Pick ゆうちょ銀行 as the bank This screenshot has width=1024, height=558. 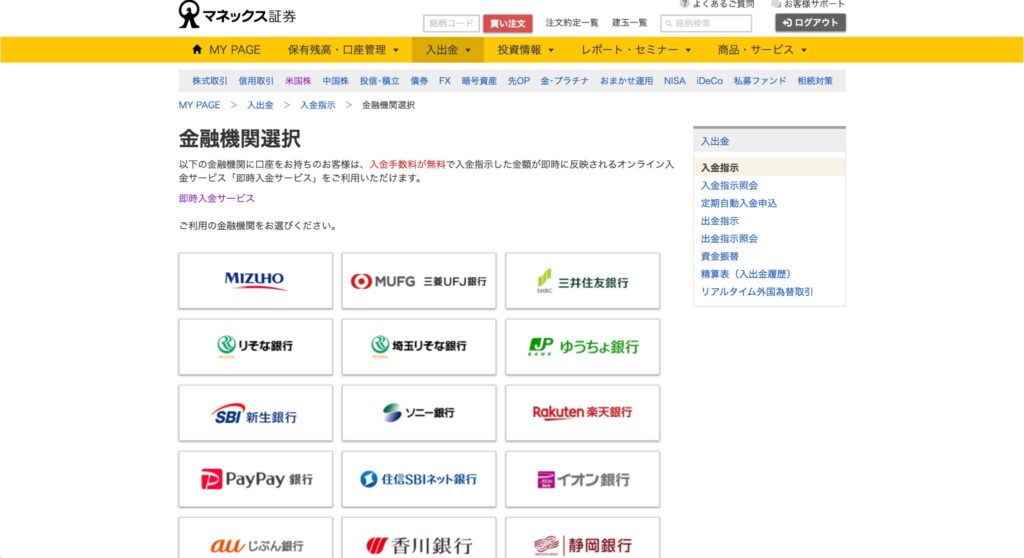pos(582,347)
